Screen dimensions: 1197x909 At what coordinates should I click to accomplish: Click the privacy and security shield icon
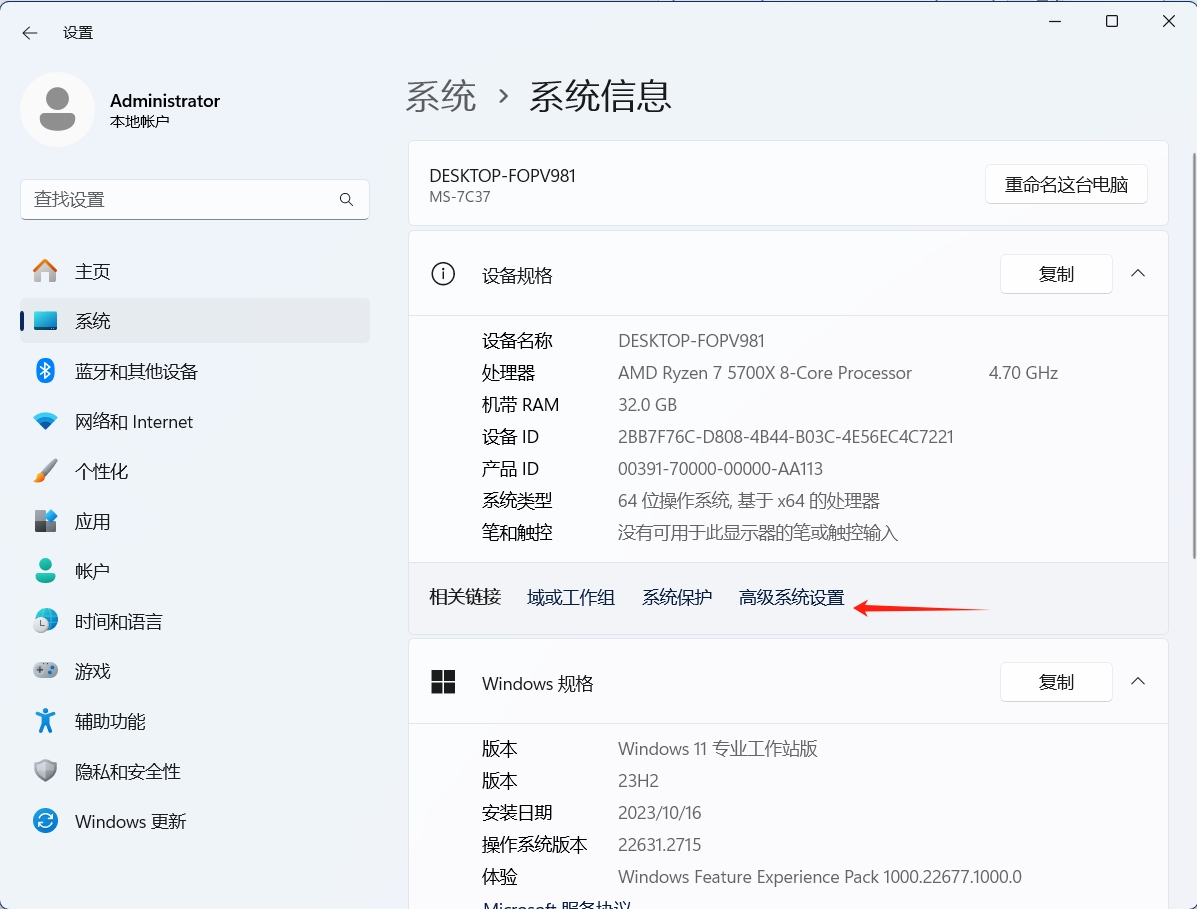click(x=45, y=771)
